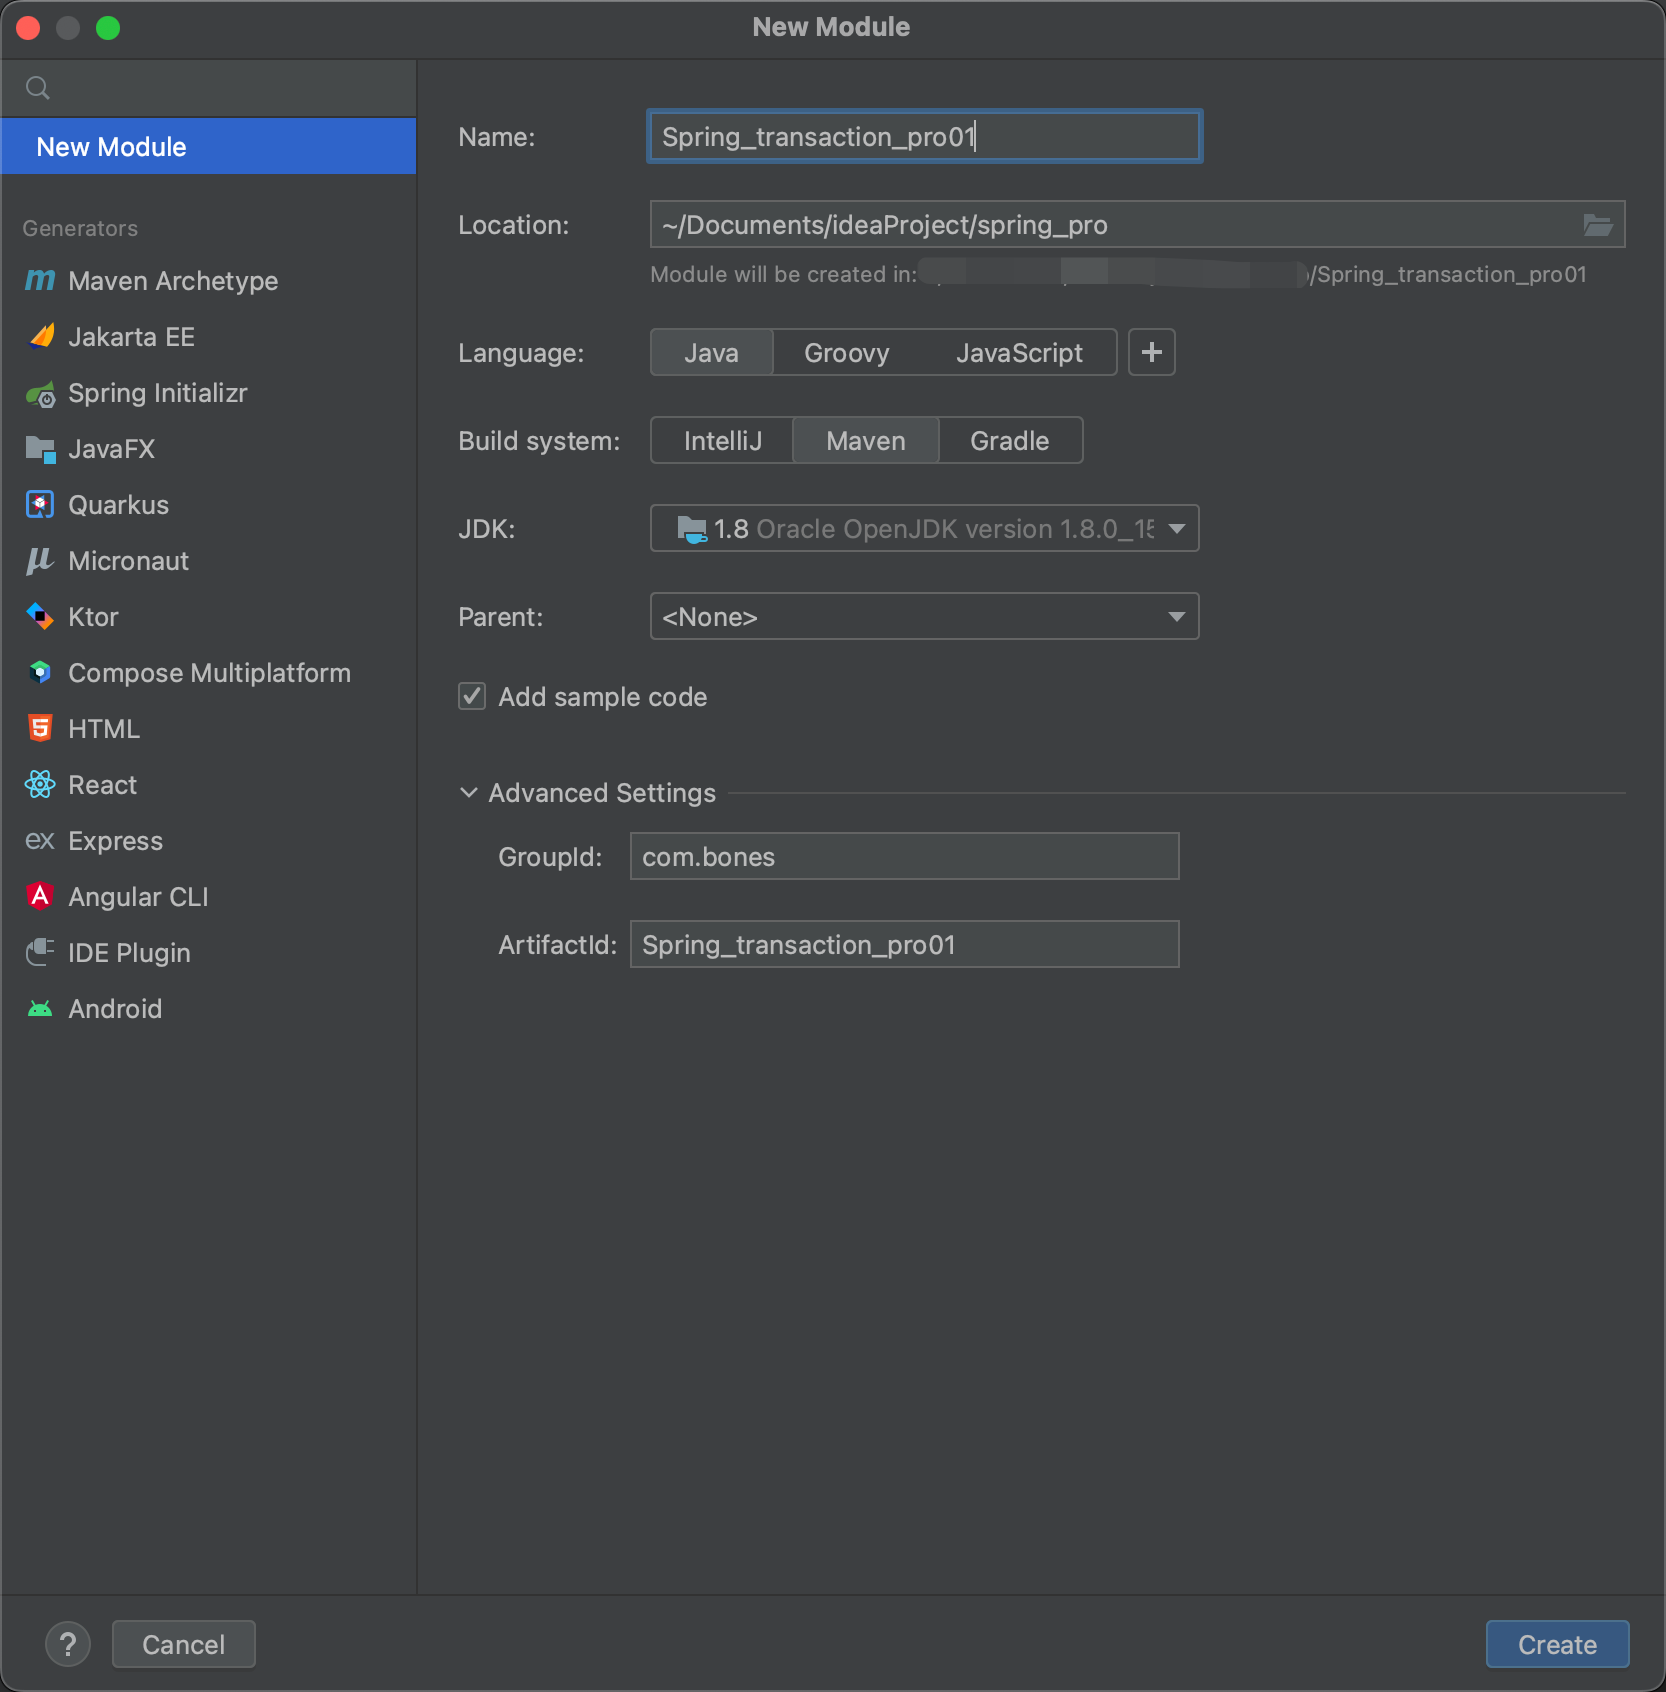Click the Cancel button
The width and height of the screenshot is (1666, 1692).
click(184, 1644)
